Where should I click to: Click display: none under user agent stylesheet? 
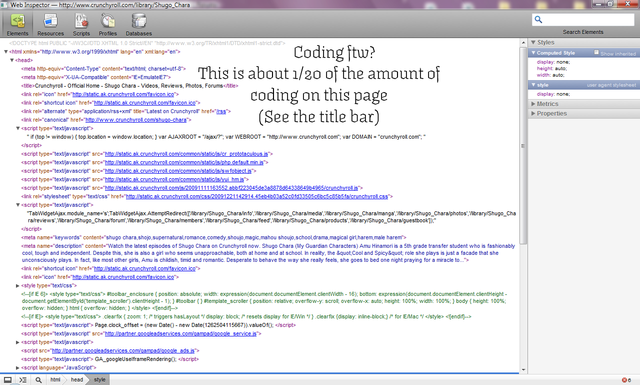coord(553,94)
